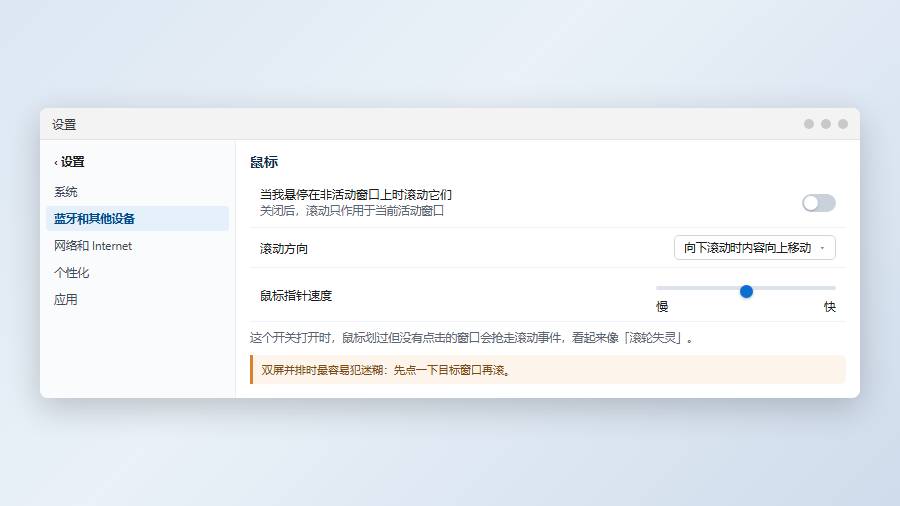Click the 当我悬停在非活动窗口上时滚动它们 label
Screen dimensions: 900x506
pos(356,195)
